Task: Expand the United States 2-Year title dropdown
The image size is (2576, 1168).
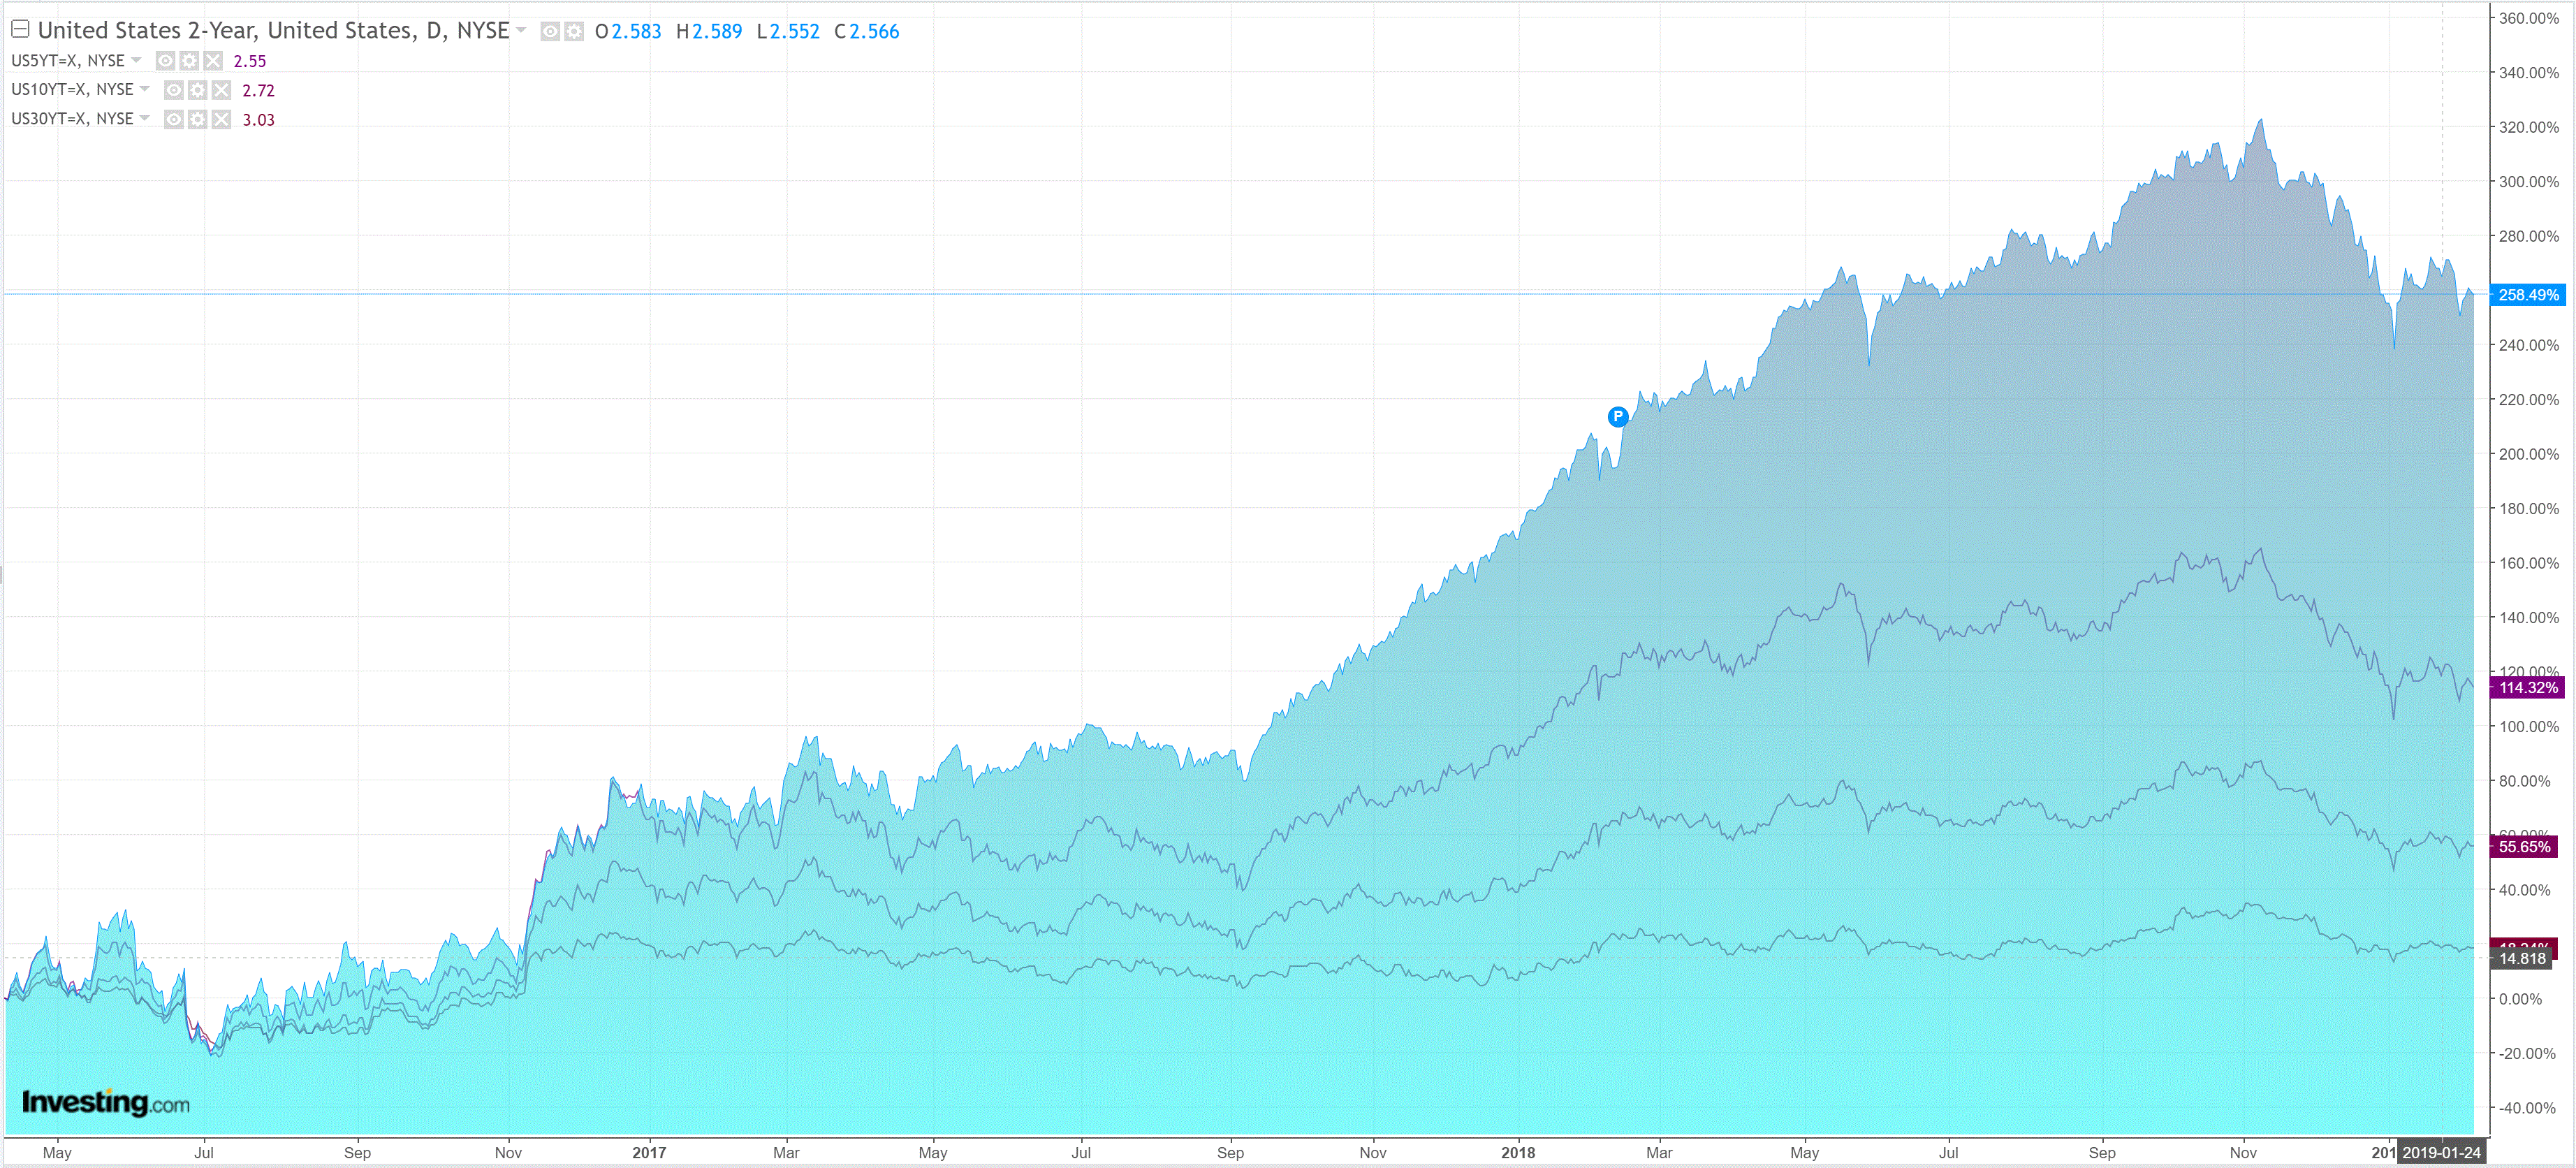Action: point(521,31)
